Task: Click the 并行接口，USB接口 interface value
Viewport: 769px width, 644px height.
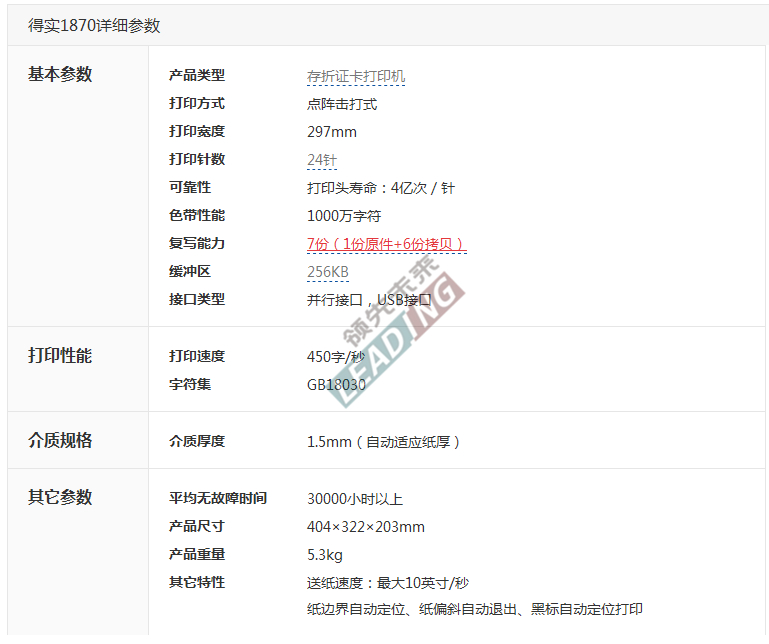Action: pos(368,300)
